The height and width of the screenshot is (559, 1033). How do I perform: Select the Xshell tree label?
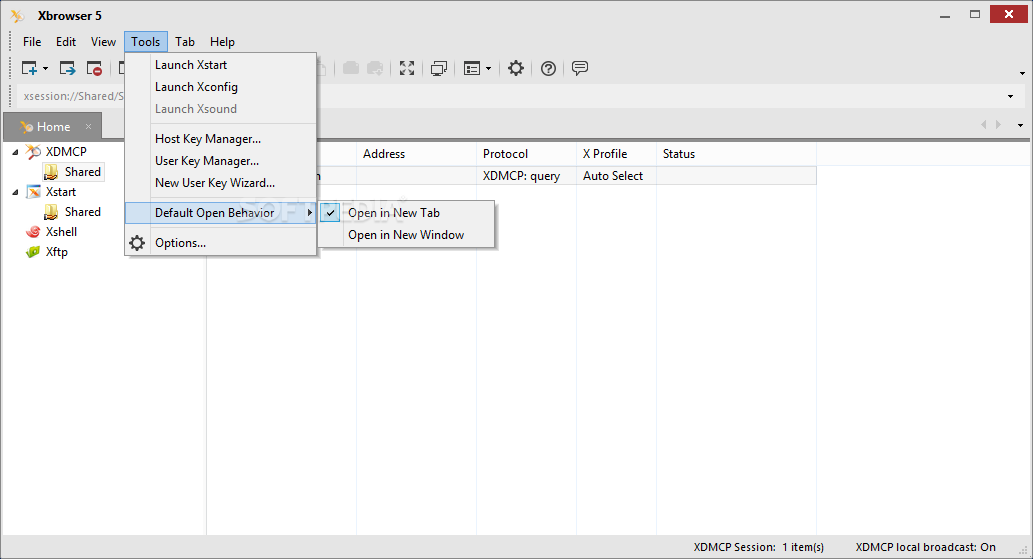coord(61,232)
